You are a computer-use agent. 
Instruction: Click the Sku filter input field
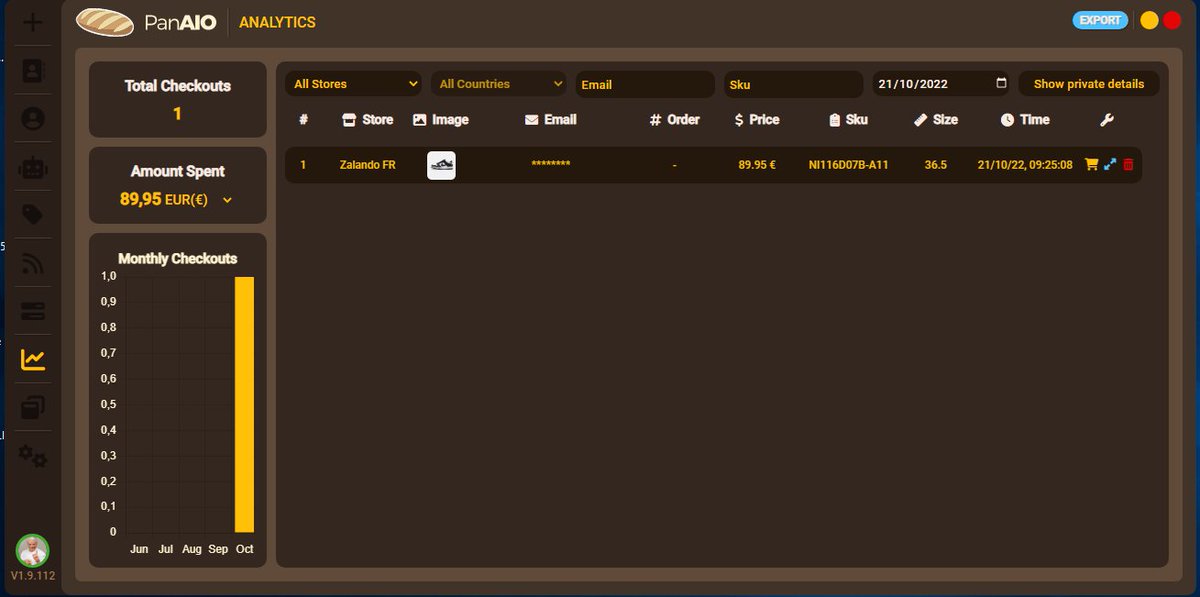tap(793, 84)
